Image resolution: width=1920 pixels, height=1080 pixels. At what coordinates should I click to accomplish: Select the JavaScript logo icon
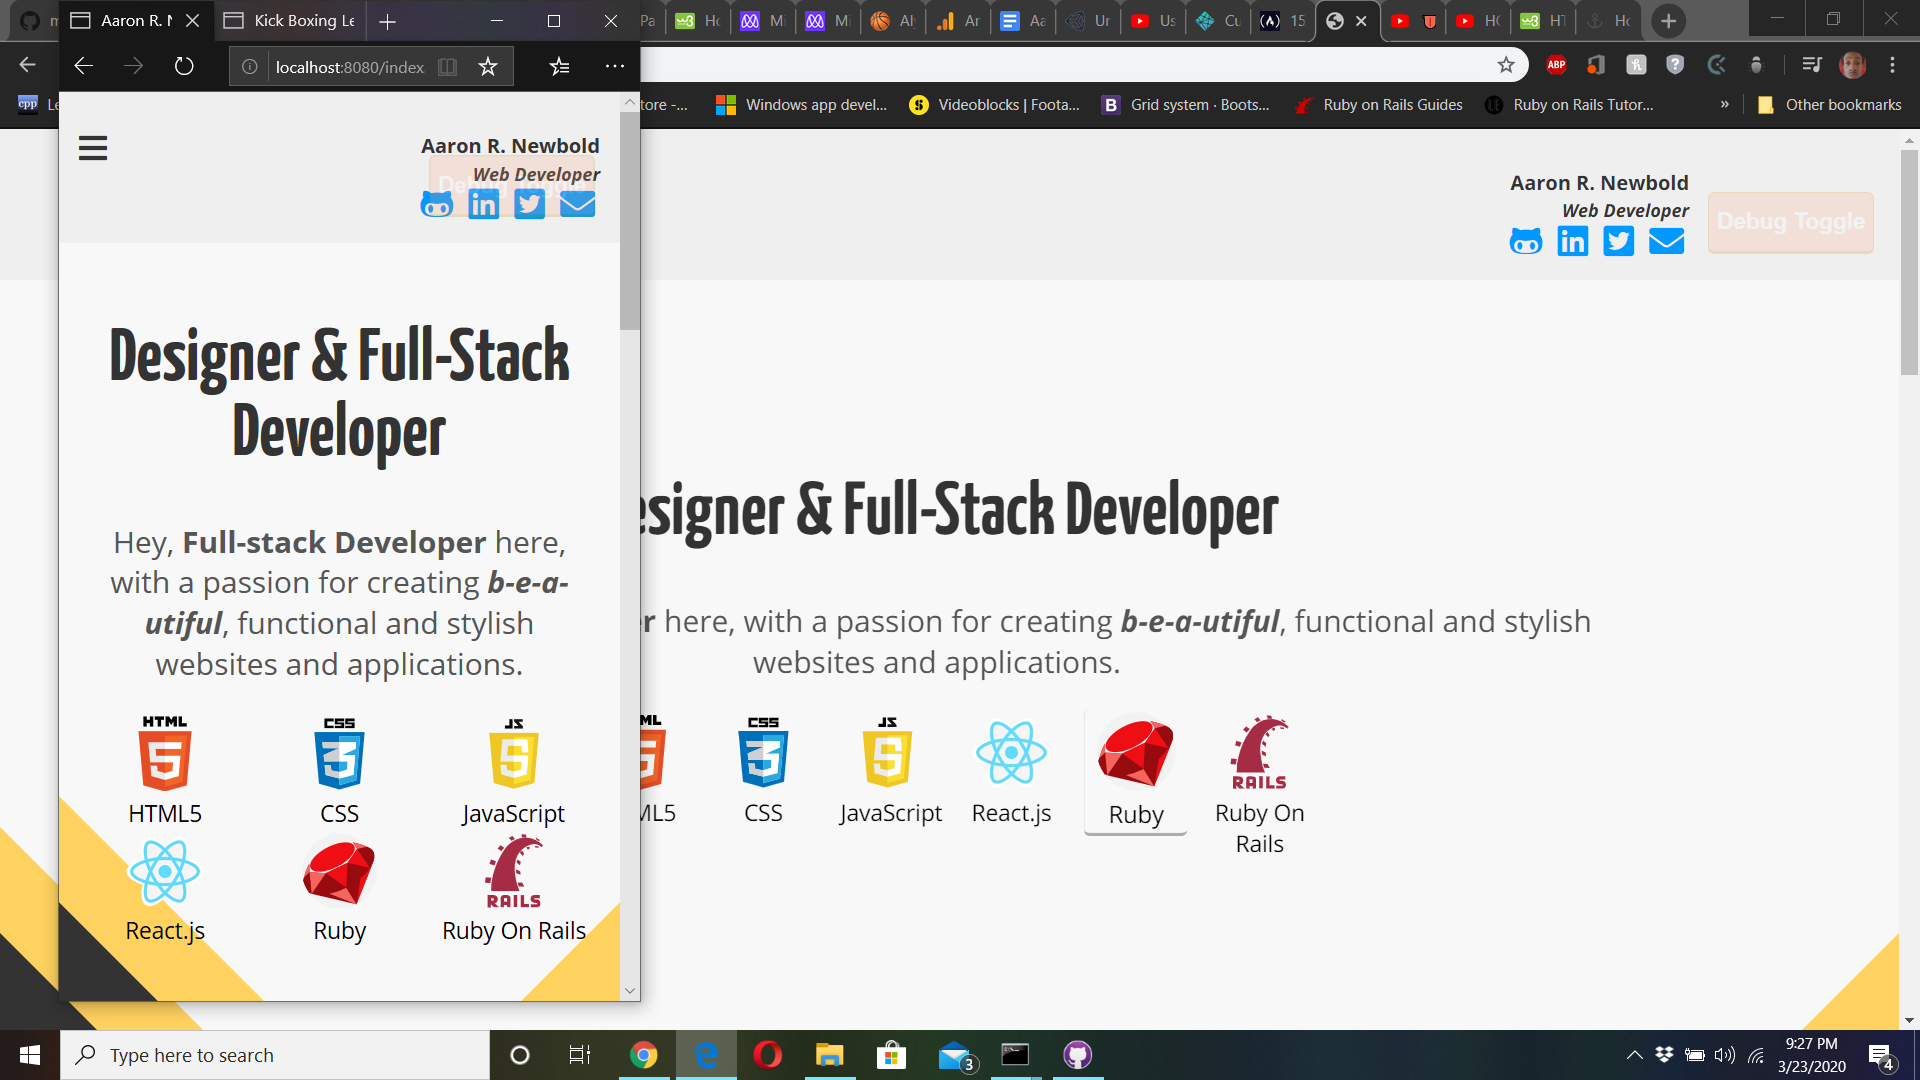click(x=513, y=755)
